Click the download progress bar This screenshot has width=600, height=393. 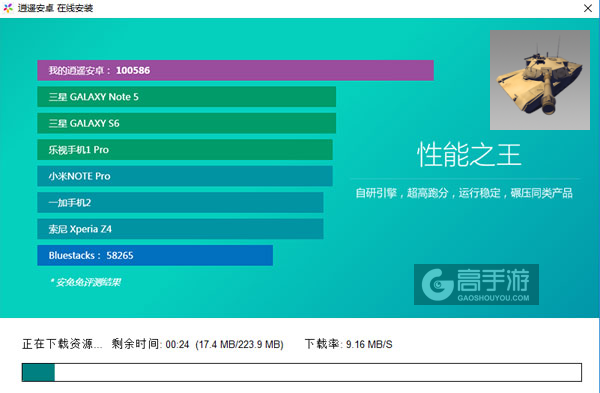point(302,372)
